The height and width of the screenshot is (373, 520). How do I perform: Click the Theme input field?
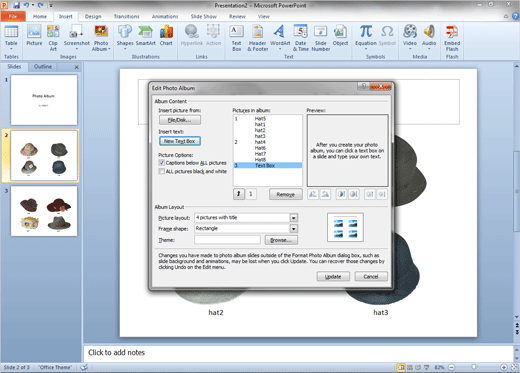[227, 240]
